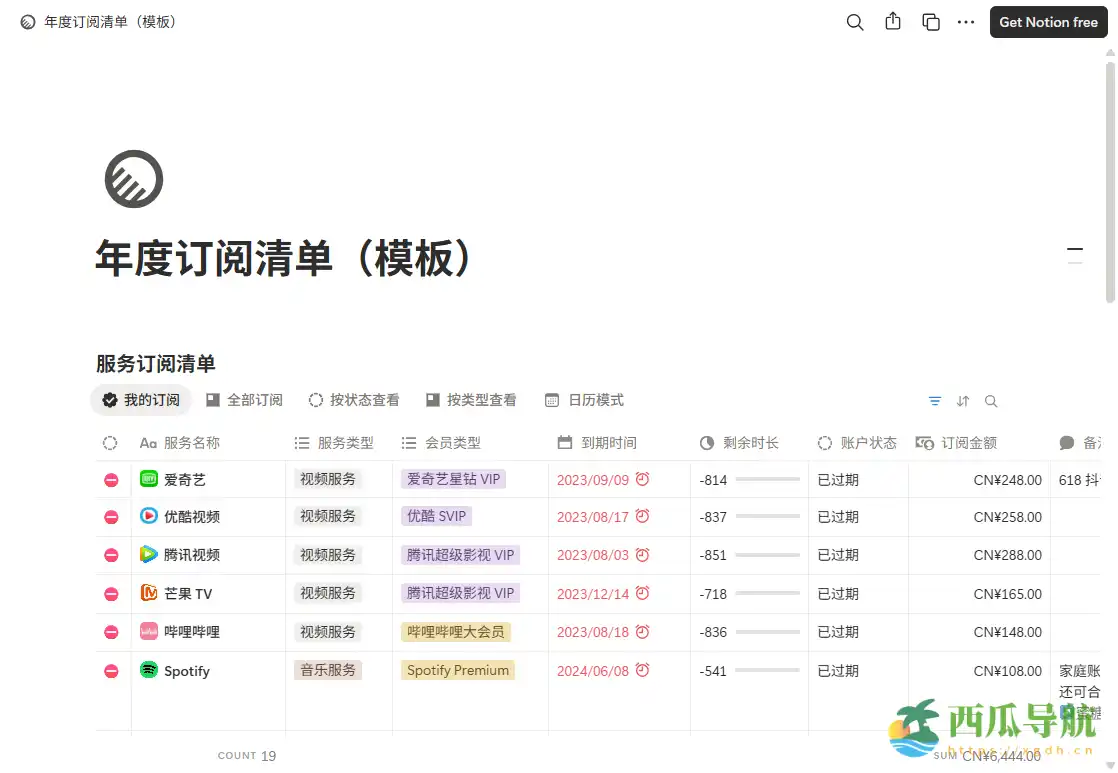Click the red minus toggle on 爱奇艺 row
Viewport: 1118px width, 773px height.
(x=112, y=479)
